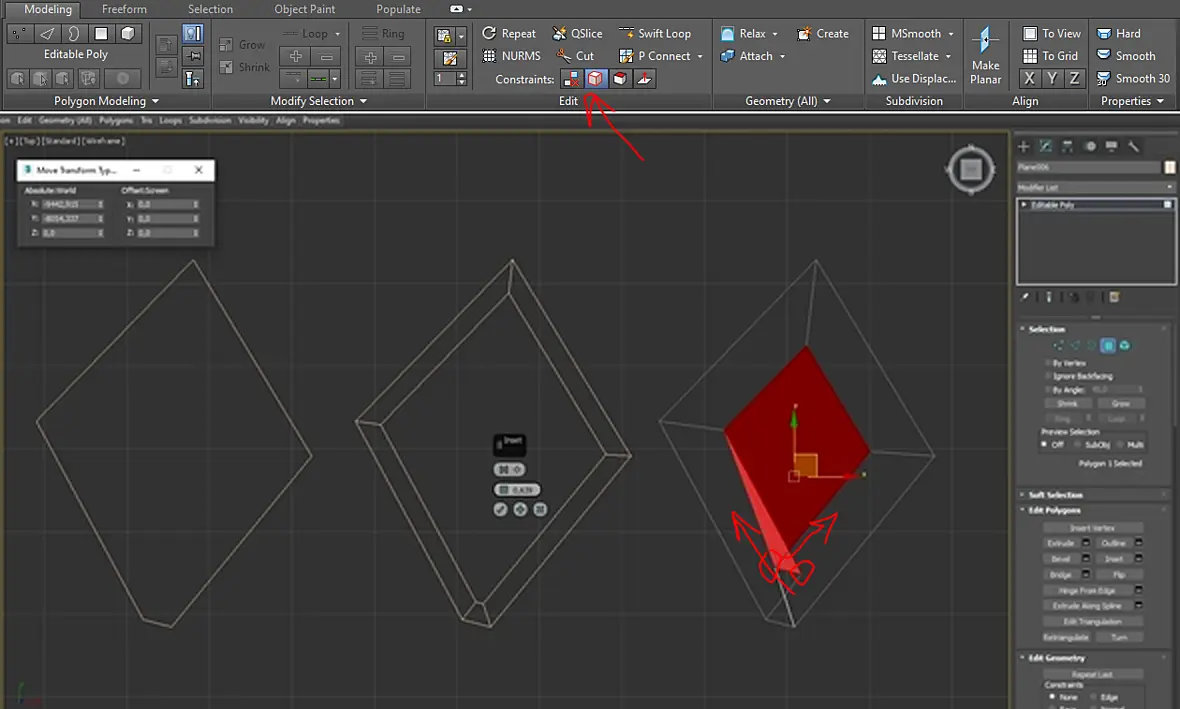This screenshot has width=1180, height=709.
Task: Activate the Cut tool
Action: 576,56
